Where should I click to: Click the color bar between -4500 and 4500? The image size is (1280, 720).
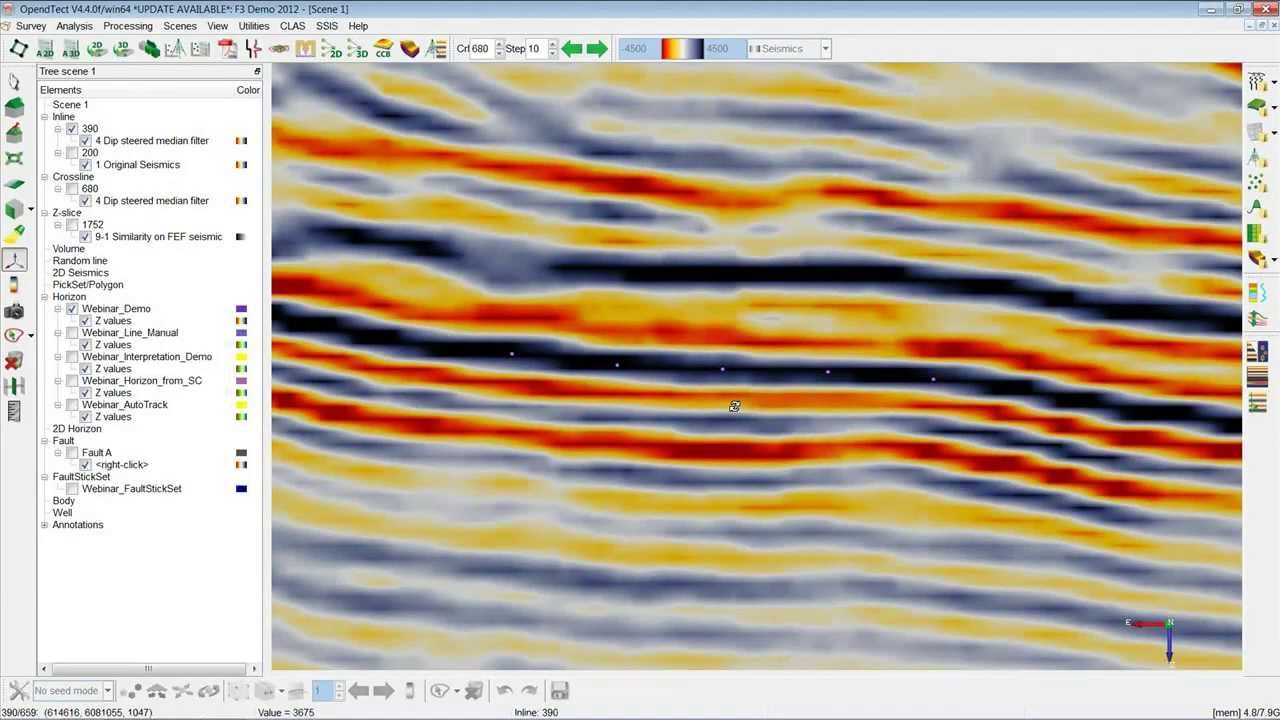coord(683,48)
